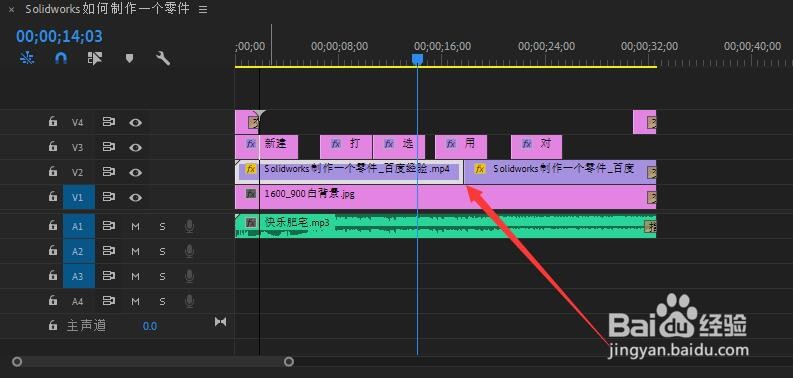Mute audio track A3
Image resolution: width=793 pixels, height=378 pixels.
pos(135,277)
